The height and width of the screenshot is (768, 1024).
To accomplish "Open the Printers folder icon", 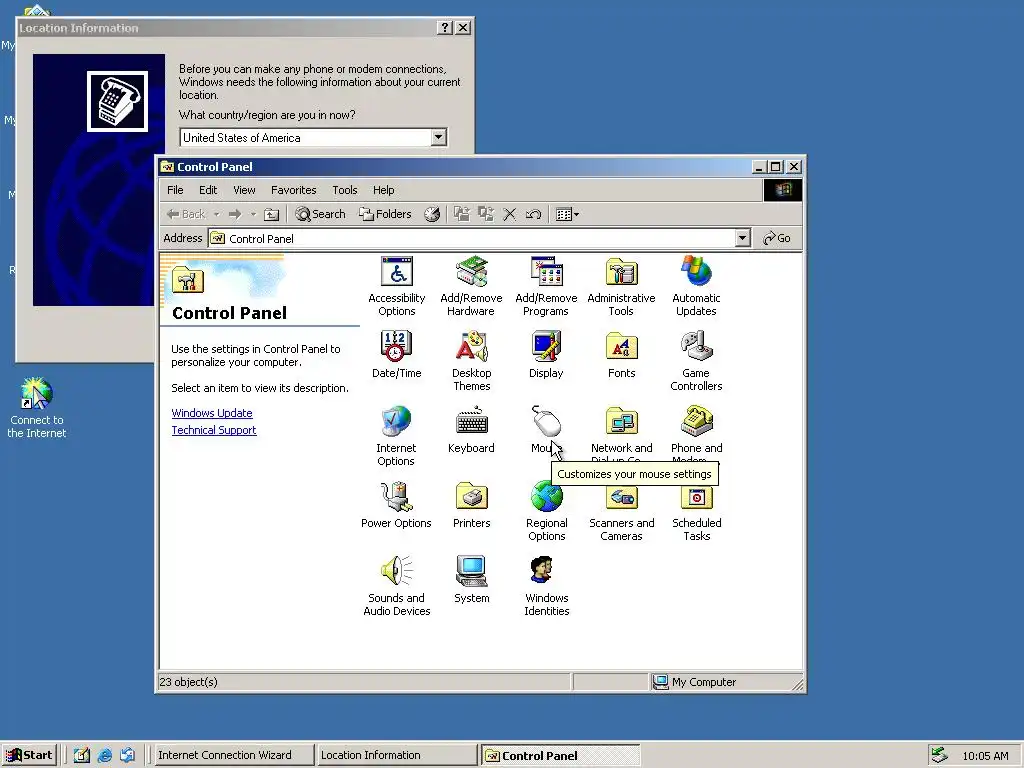I will pyautogui.click(x=471, y=505).
